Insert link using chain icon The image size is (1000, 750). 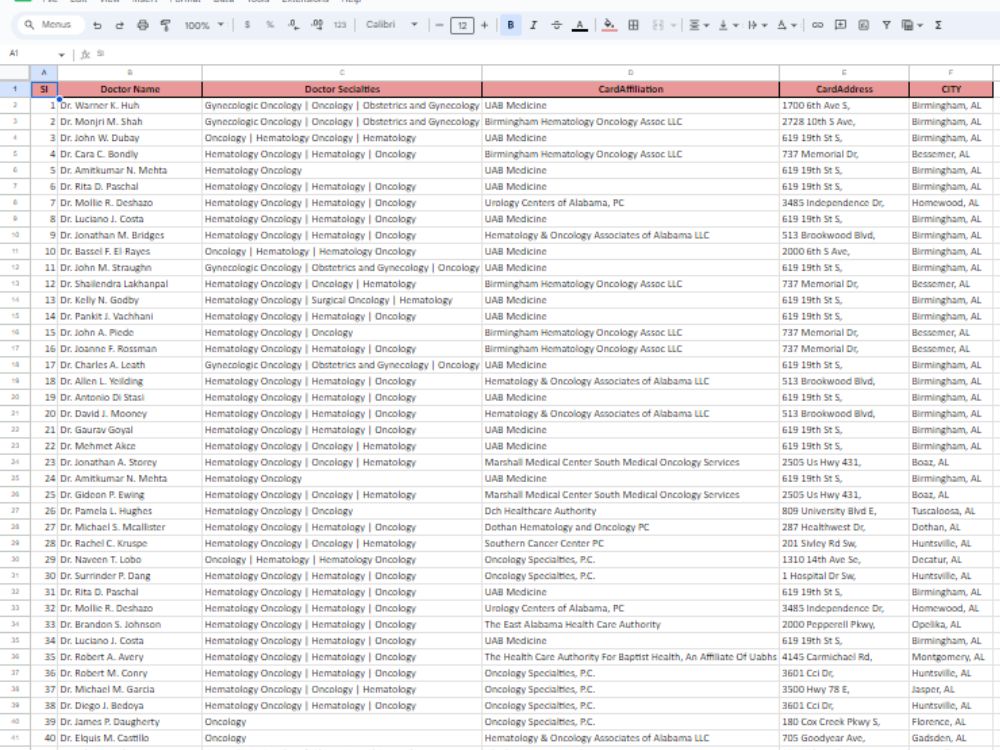[x=817, y=25]
